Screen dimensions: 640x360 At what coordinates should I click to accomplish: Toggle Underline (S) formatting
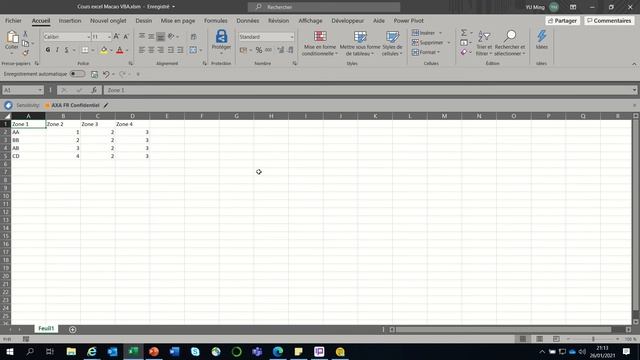point(67,50)
